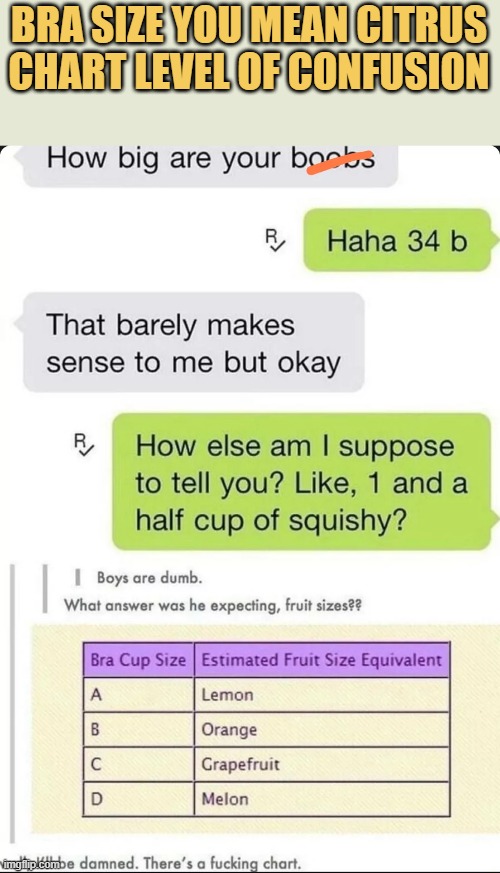Click cup size A row cell
The height and width of the screenshot is (873, 500).
[138, 695]
